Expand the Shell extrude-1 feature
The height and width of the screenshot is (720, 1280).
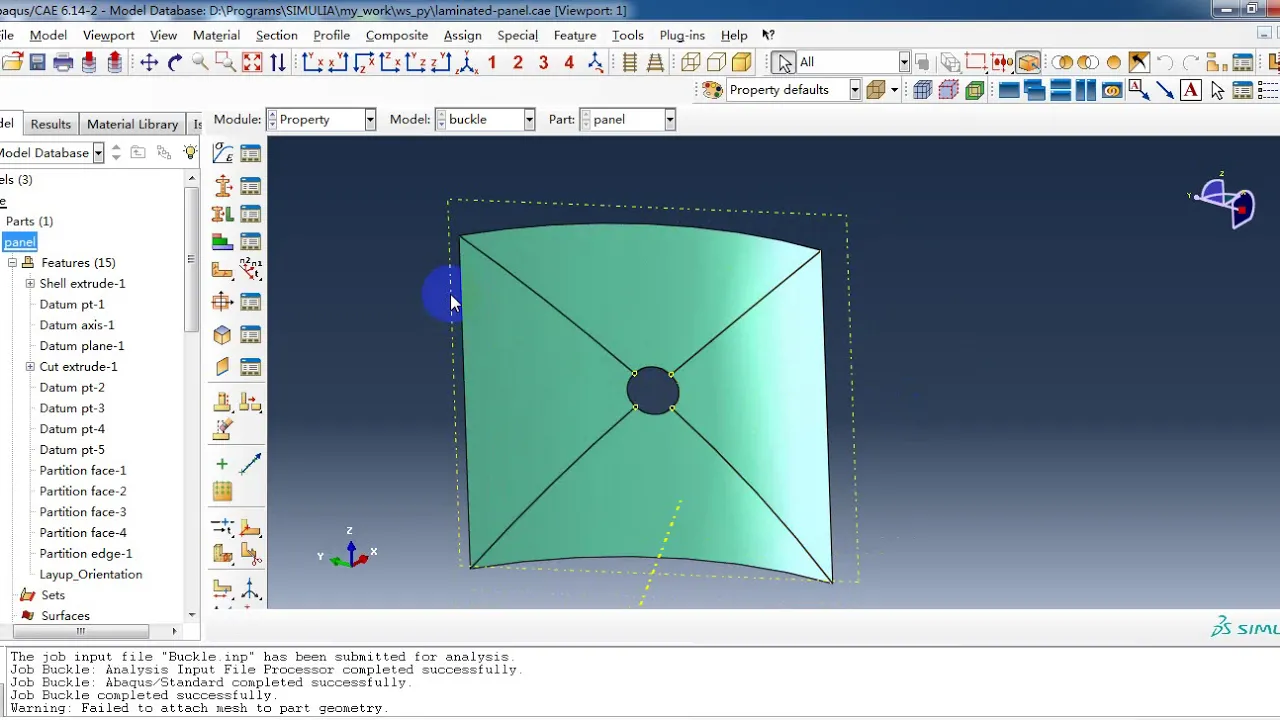pyautogui.click(x=30, y=284)
